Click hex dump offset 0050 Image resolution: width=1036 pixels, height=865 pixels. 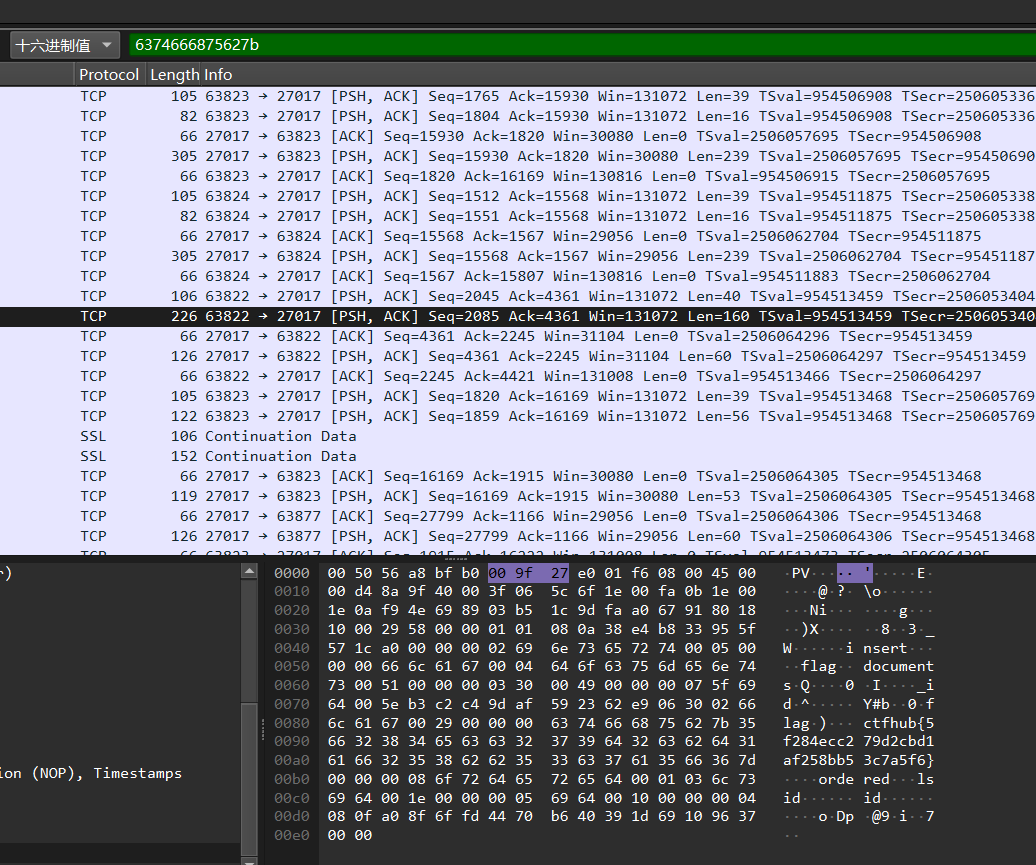tap(291, 666)
